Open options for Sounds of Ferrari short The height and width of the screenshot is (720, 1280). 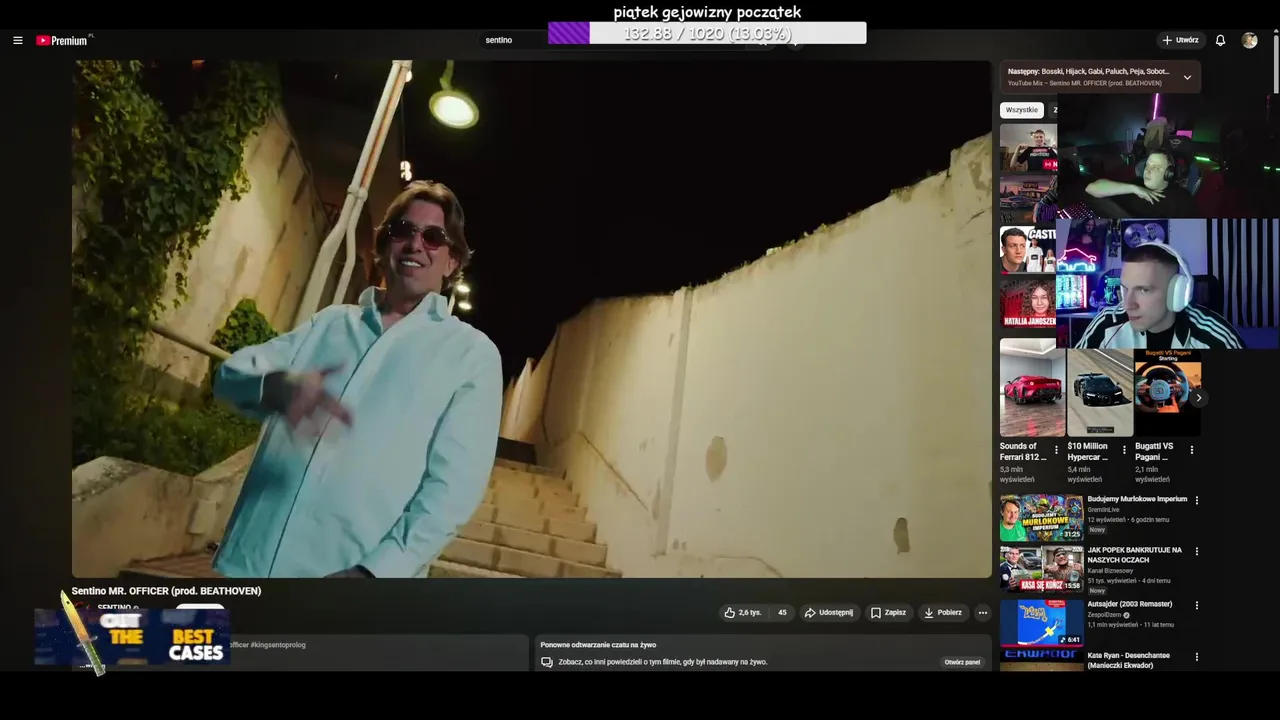(1056, 450)
